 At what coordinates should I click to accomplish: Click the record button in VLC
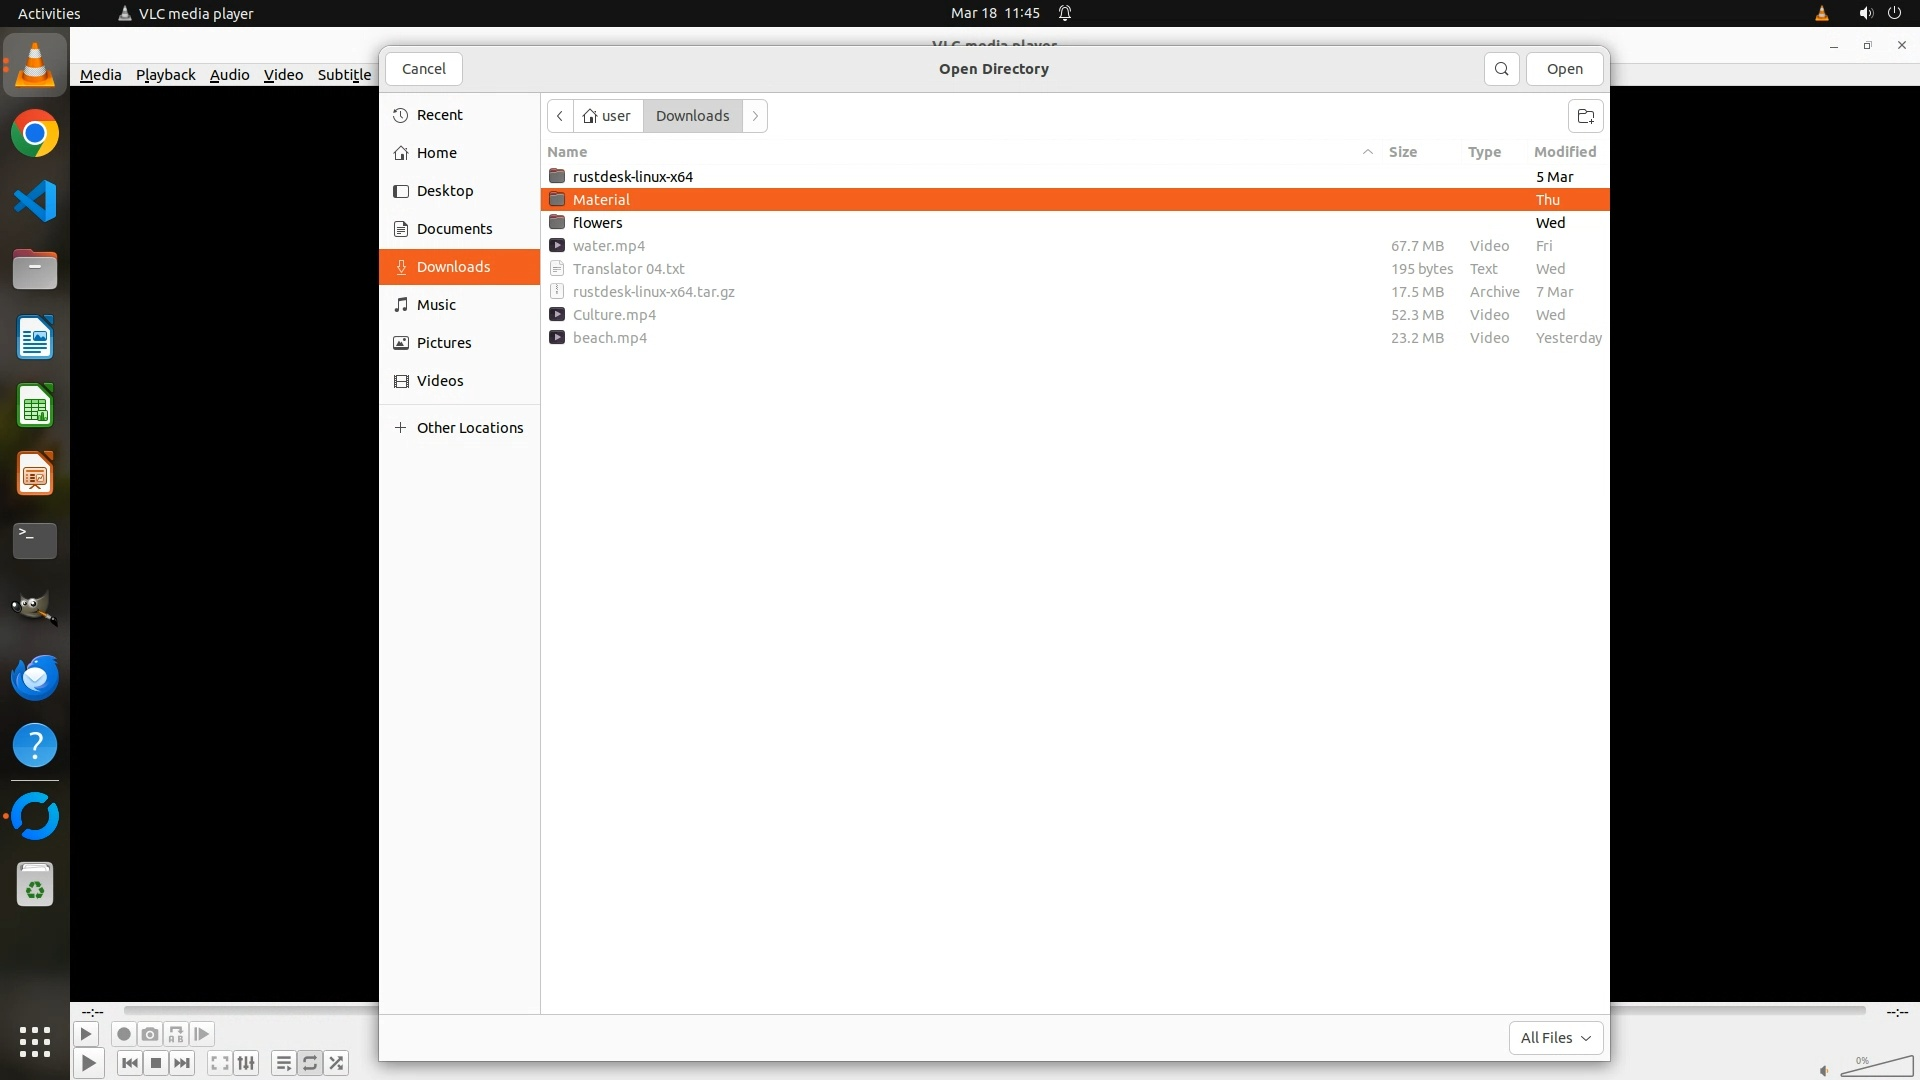pyautogui.click(x=124, y=1034)
